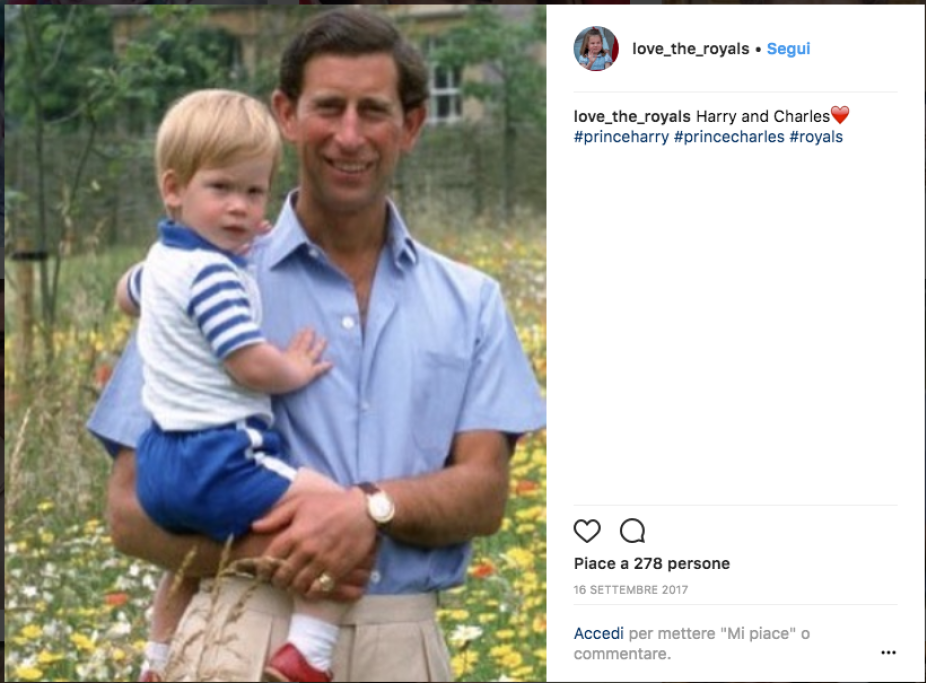Open the three-dot more options menu

coord(888,653)
